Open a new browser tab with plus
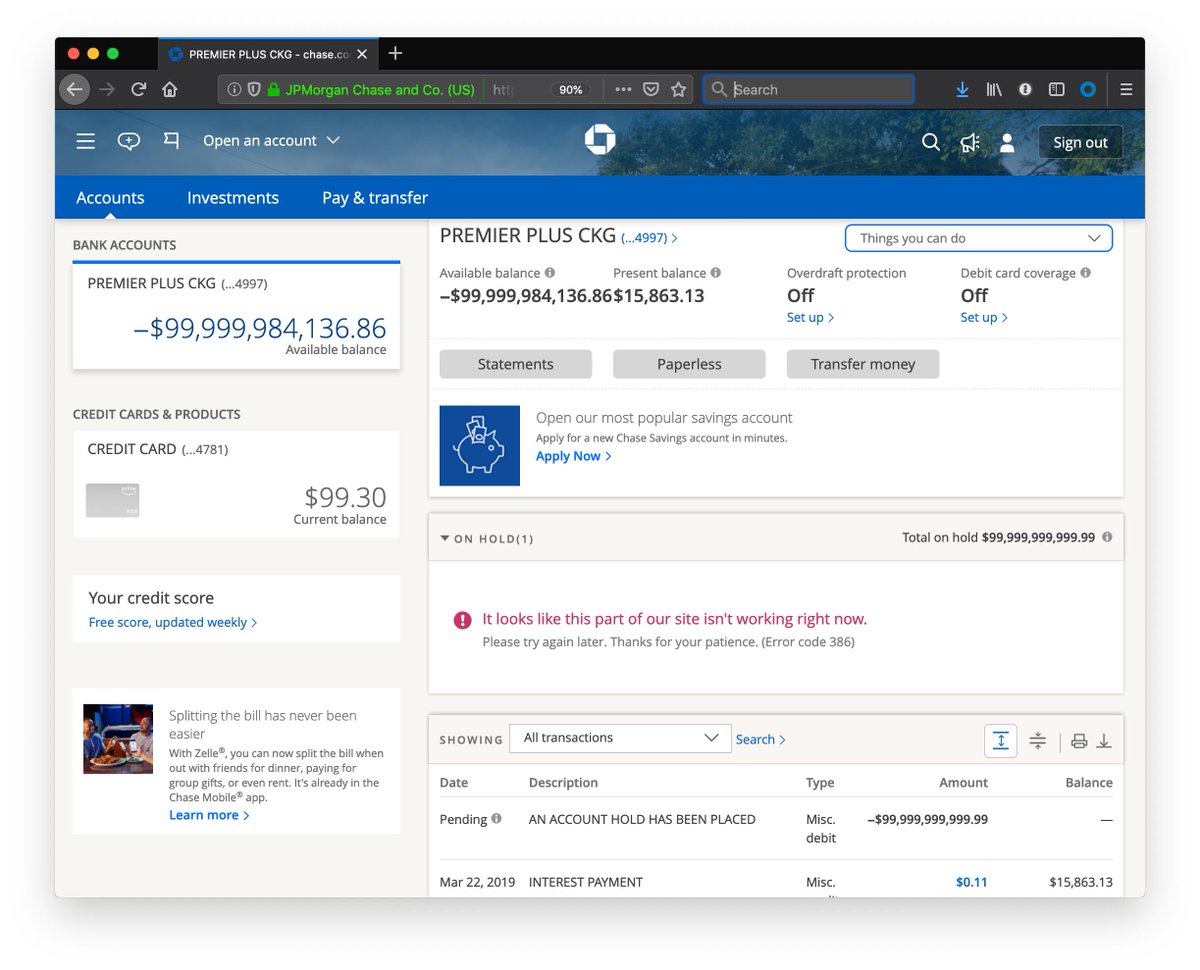 pyautogui.click(x=395, y=53)
